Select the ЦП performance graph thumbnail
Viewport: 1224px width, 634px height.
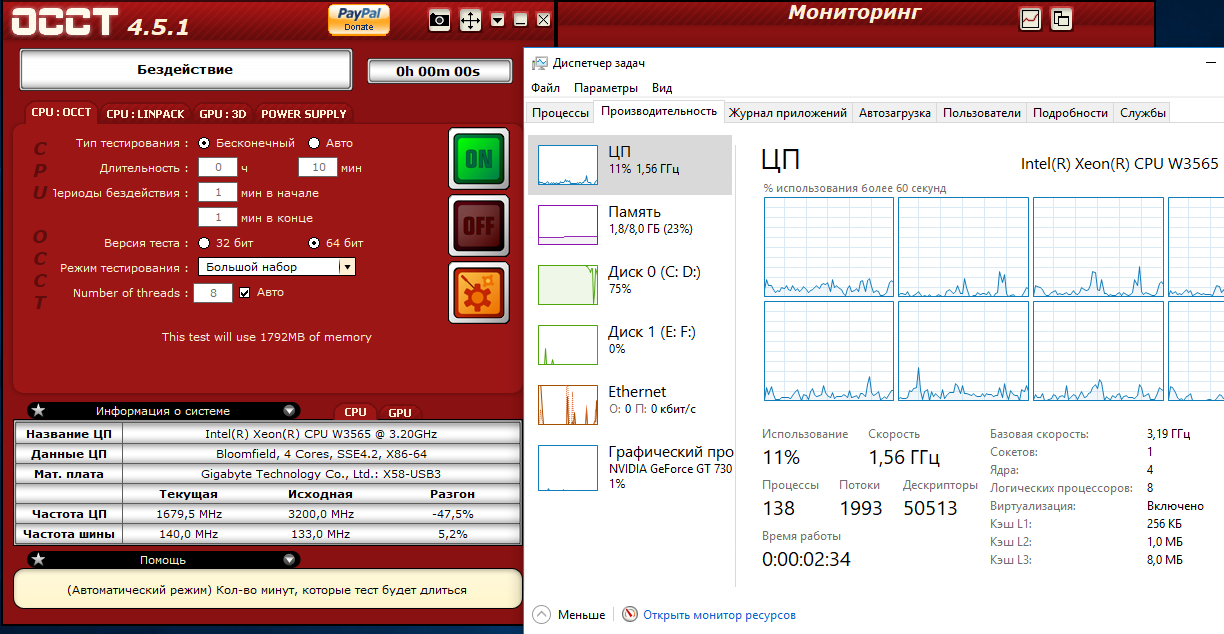click(568, 165)
